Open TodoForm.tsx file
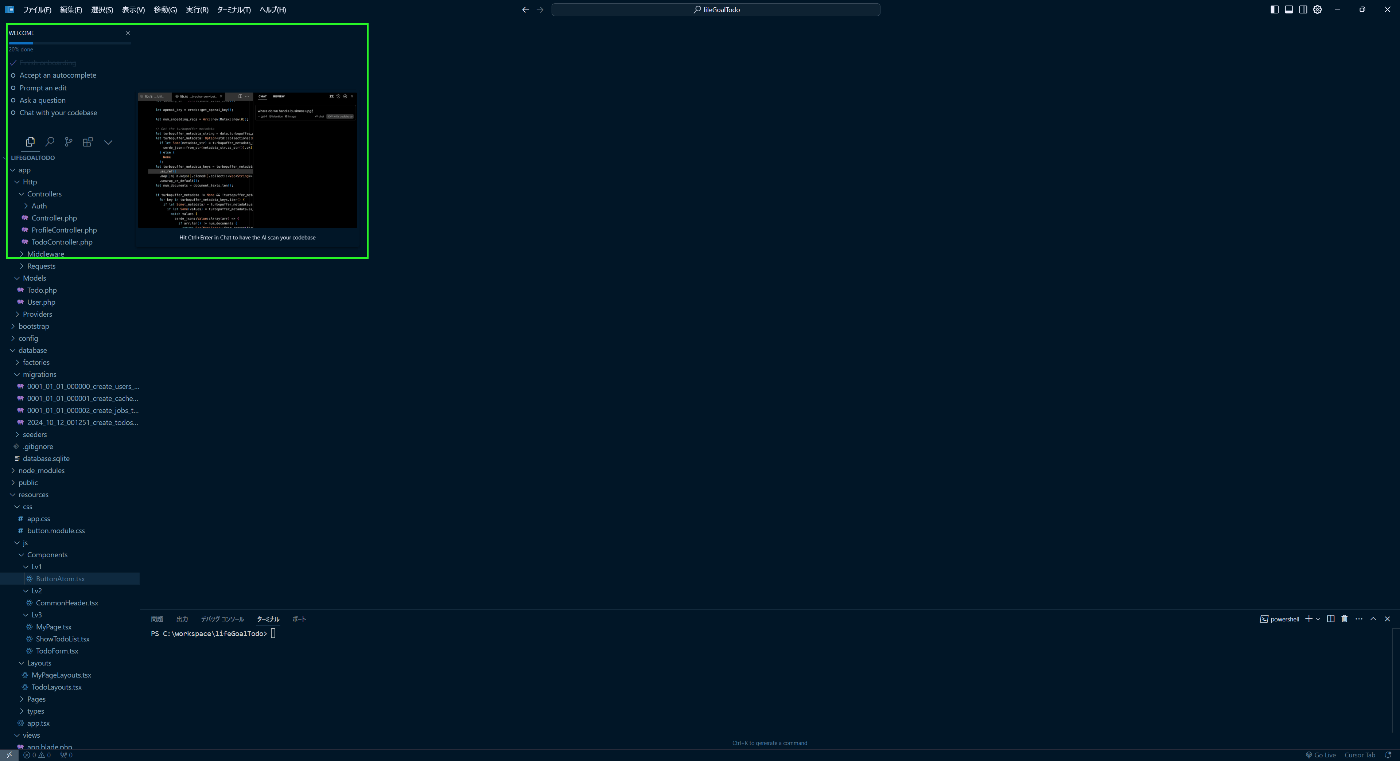The image size is (1400, 761). [x=57, y=651]
